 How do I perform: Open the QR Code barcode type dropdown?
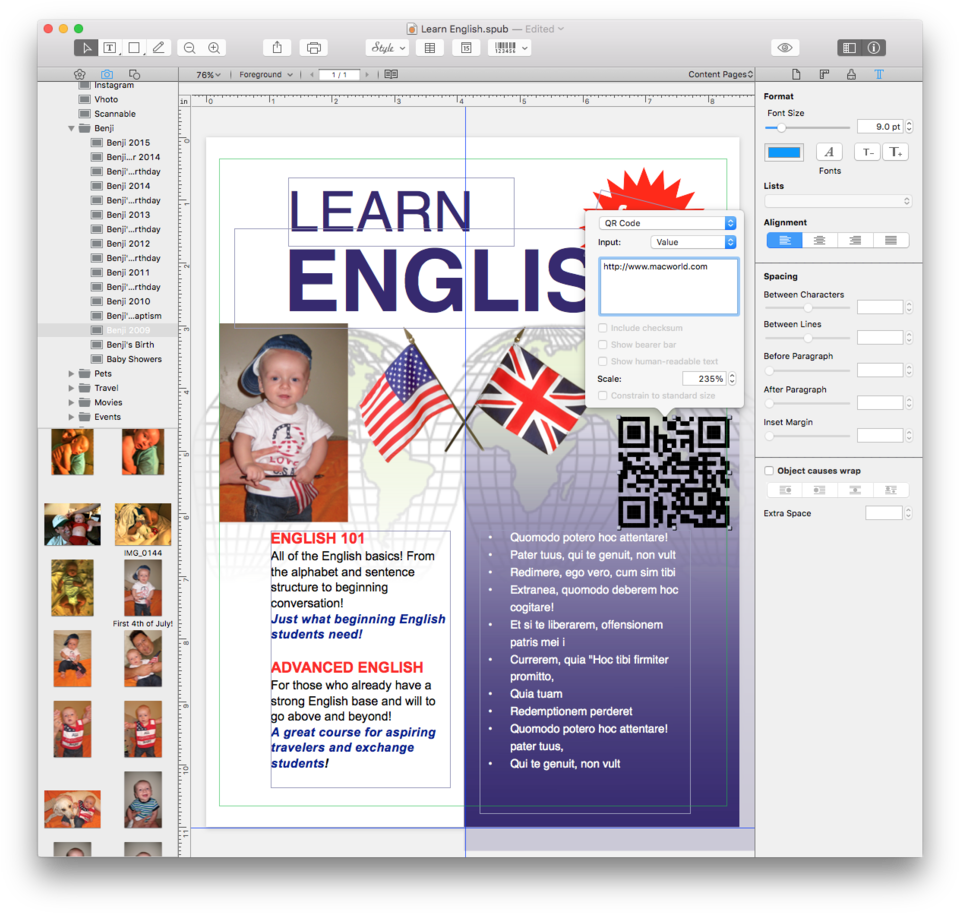point(667,223)
